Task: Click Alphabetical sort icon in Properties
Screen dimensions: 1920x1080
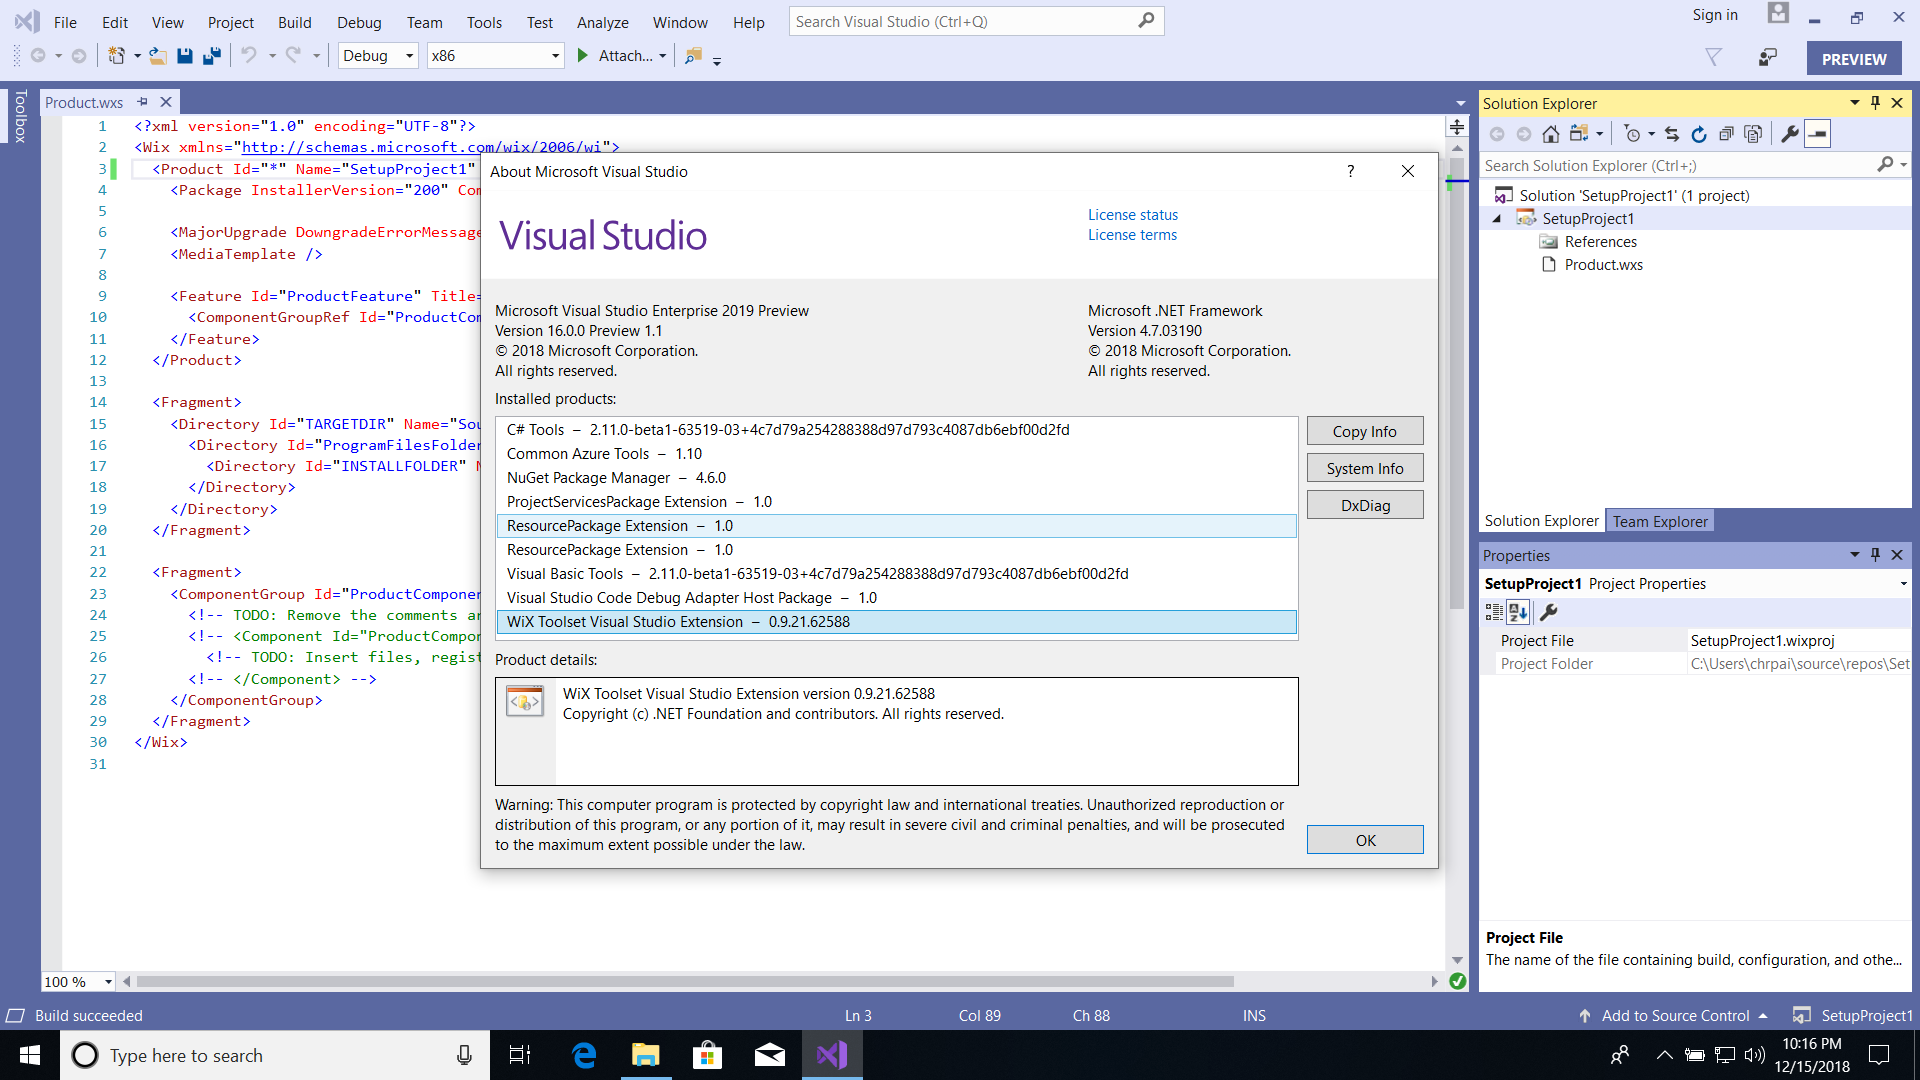Action: pos(1518,612)
